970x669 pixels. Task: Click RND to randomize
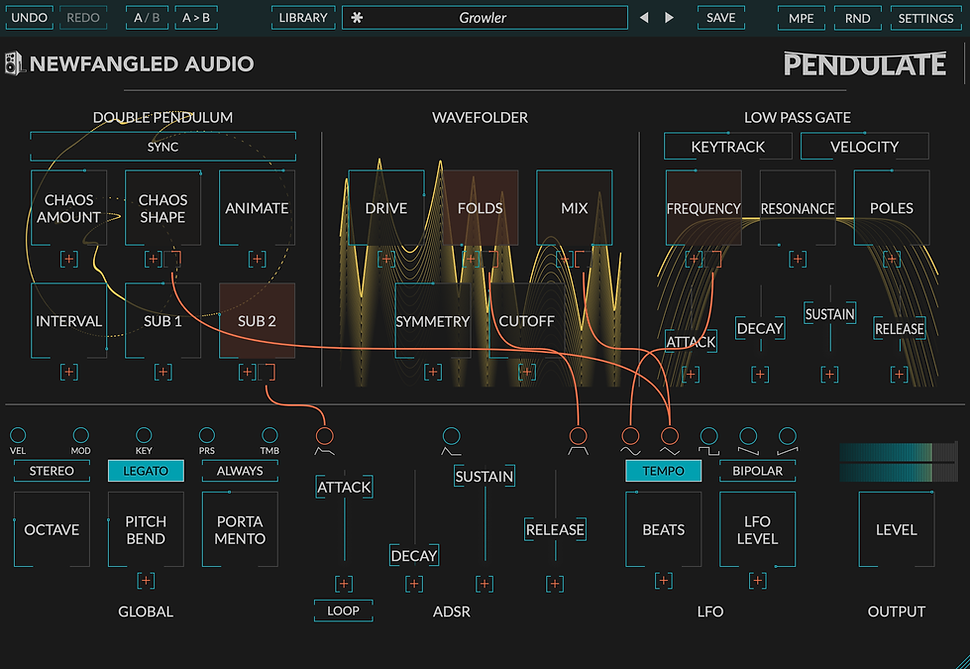(857, 18)
